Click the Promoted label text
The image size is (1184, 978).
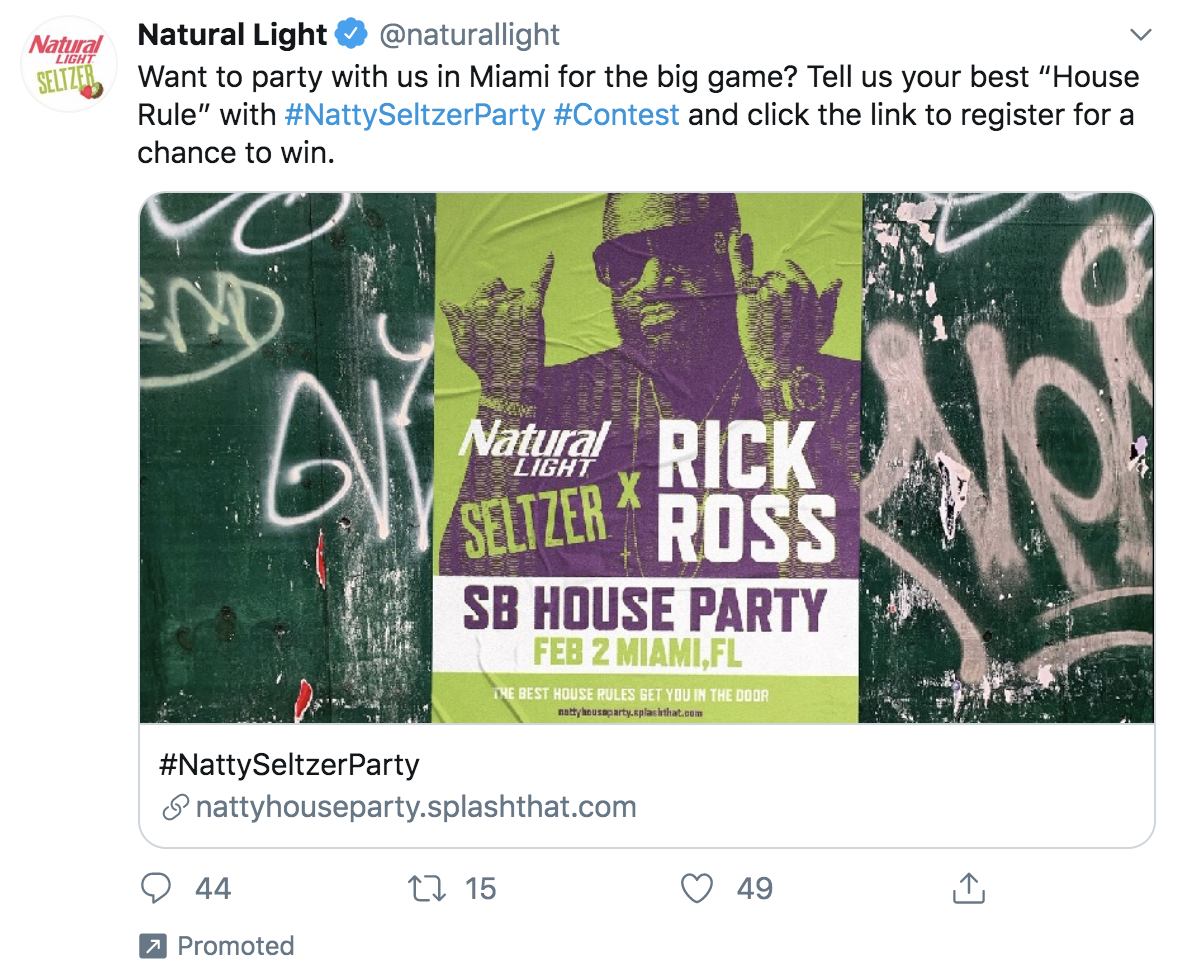click(x=235, y=946)
